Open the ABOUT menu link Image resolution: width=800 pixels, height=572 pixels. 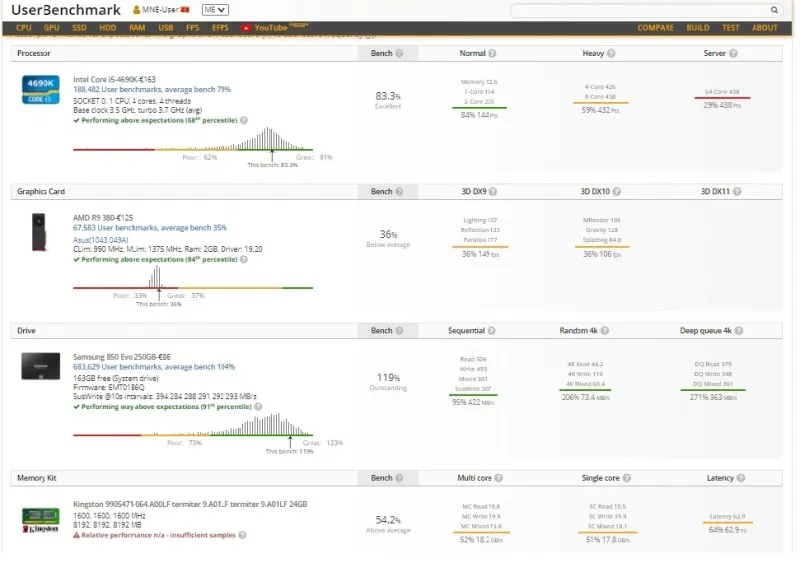pyautogui.click(x=764, y=28)
